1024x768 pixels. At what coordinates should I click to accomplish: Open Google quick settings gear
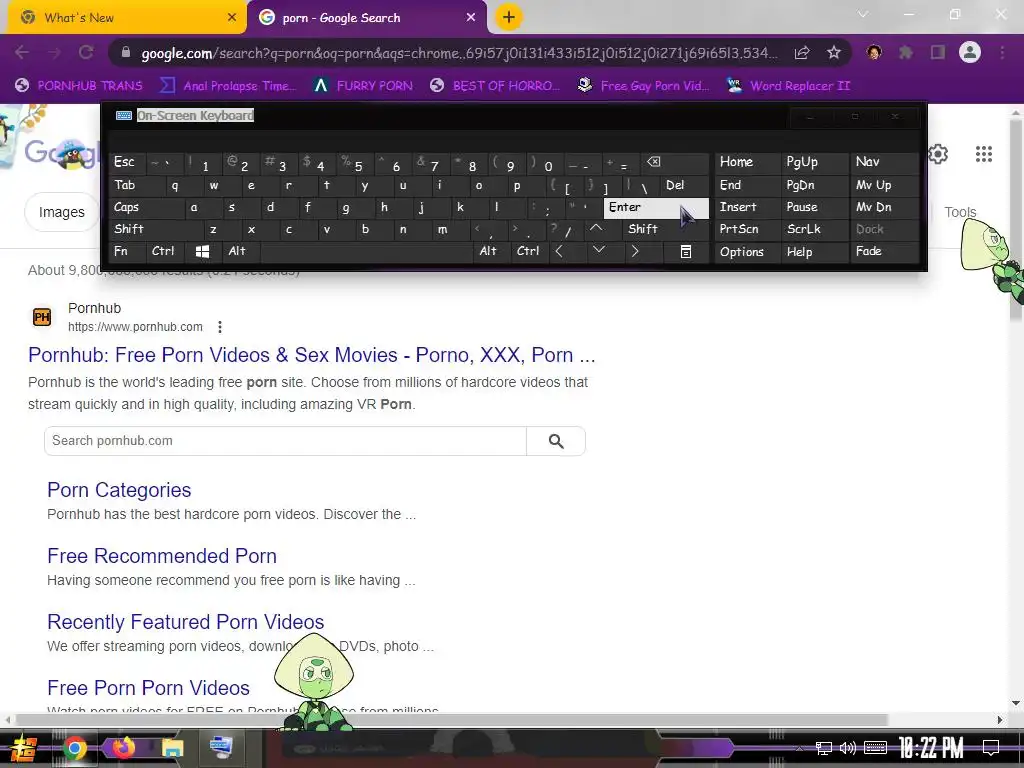click(x=938, y=154)
